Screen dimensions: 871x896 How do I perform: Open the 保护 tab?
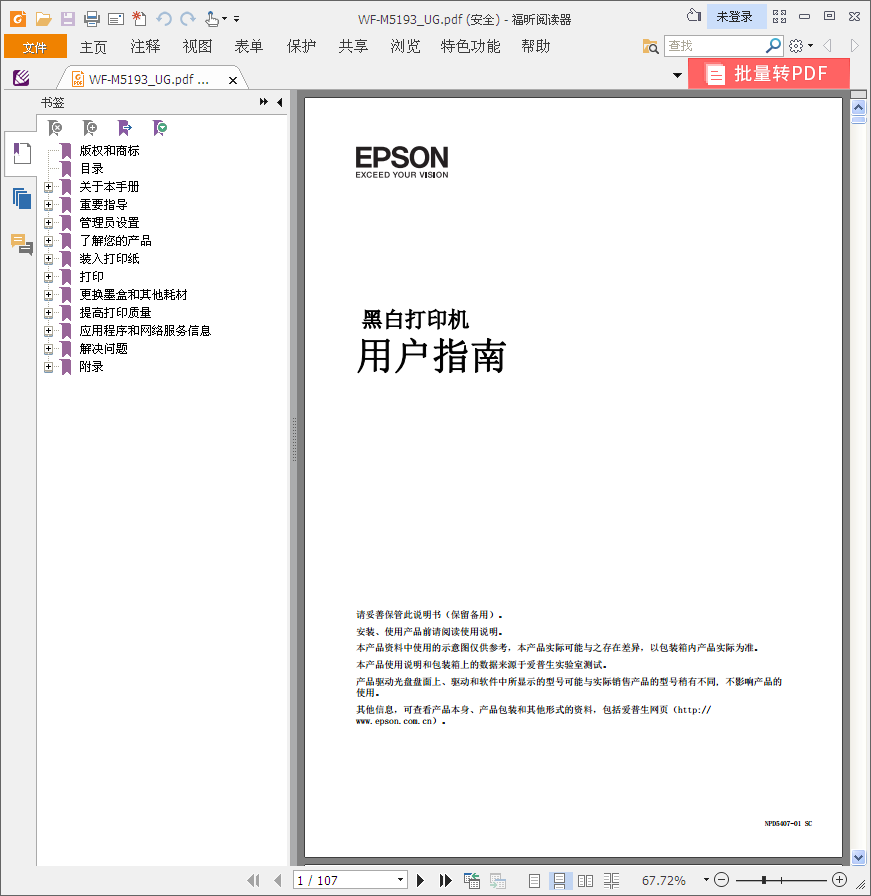(x=301, y=46)
